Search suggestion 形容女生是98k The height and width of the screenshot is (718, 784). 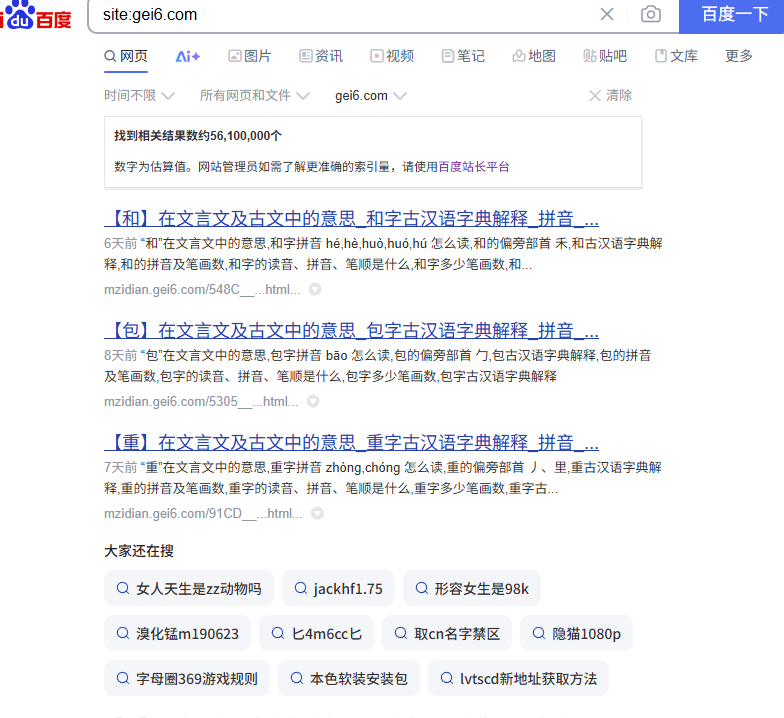[472, 588]
